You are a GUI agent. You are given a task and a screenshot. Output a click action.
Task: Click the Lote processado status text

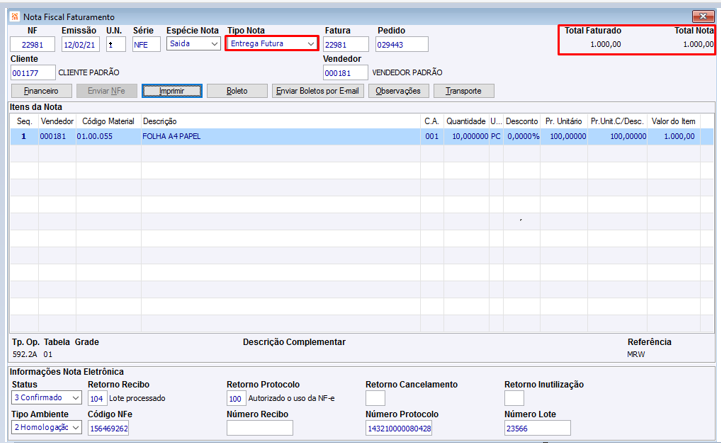[x=137, y=398]
